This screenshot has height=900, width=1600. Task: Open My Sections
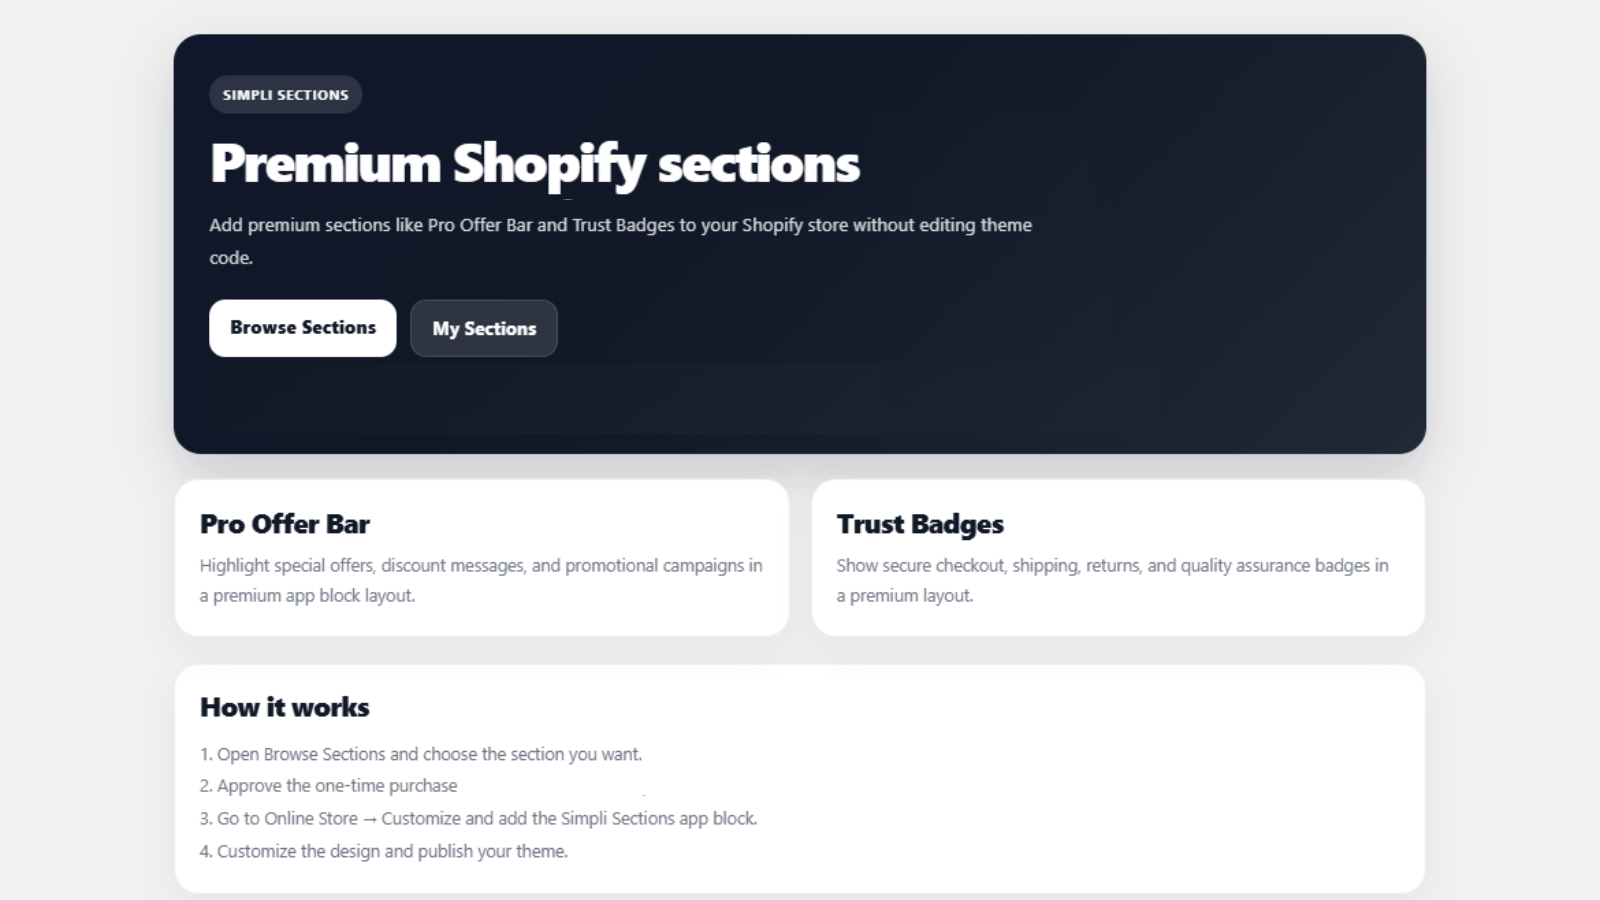pyautogui.click(x=483, y=327)
